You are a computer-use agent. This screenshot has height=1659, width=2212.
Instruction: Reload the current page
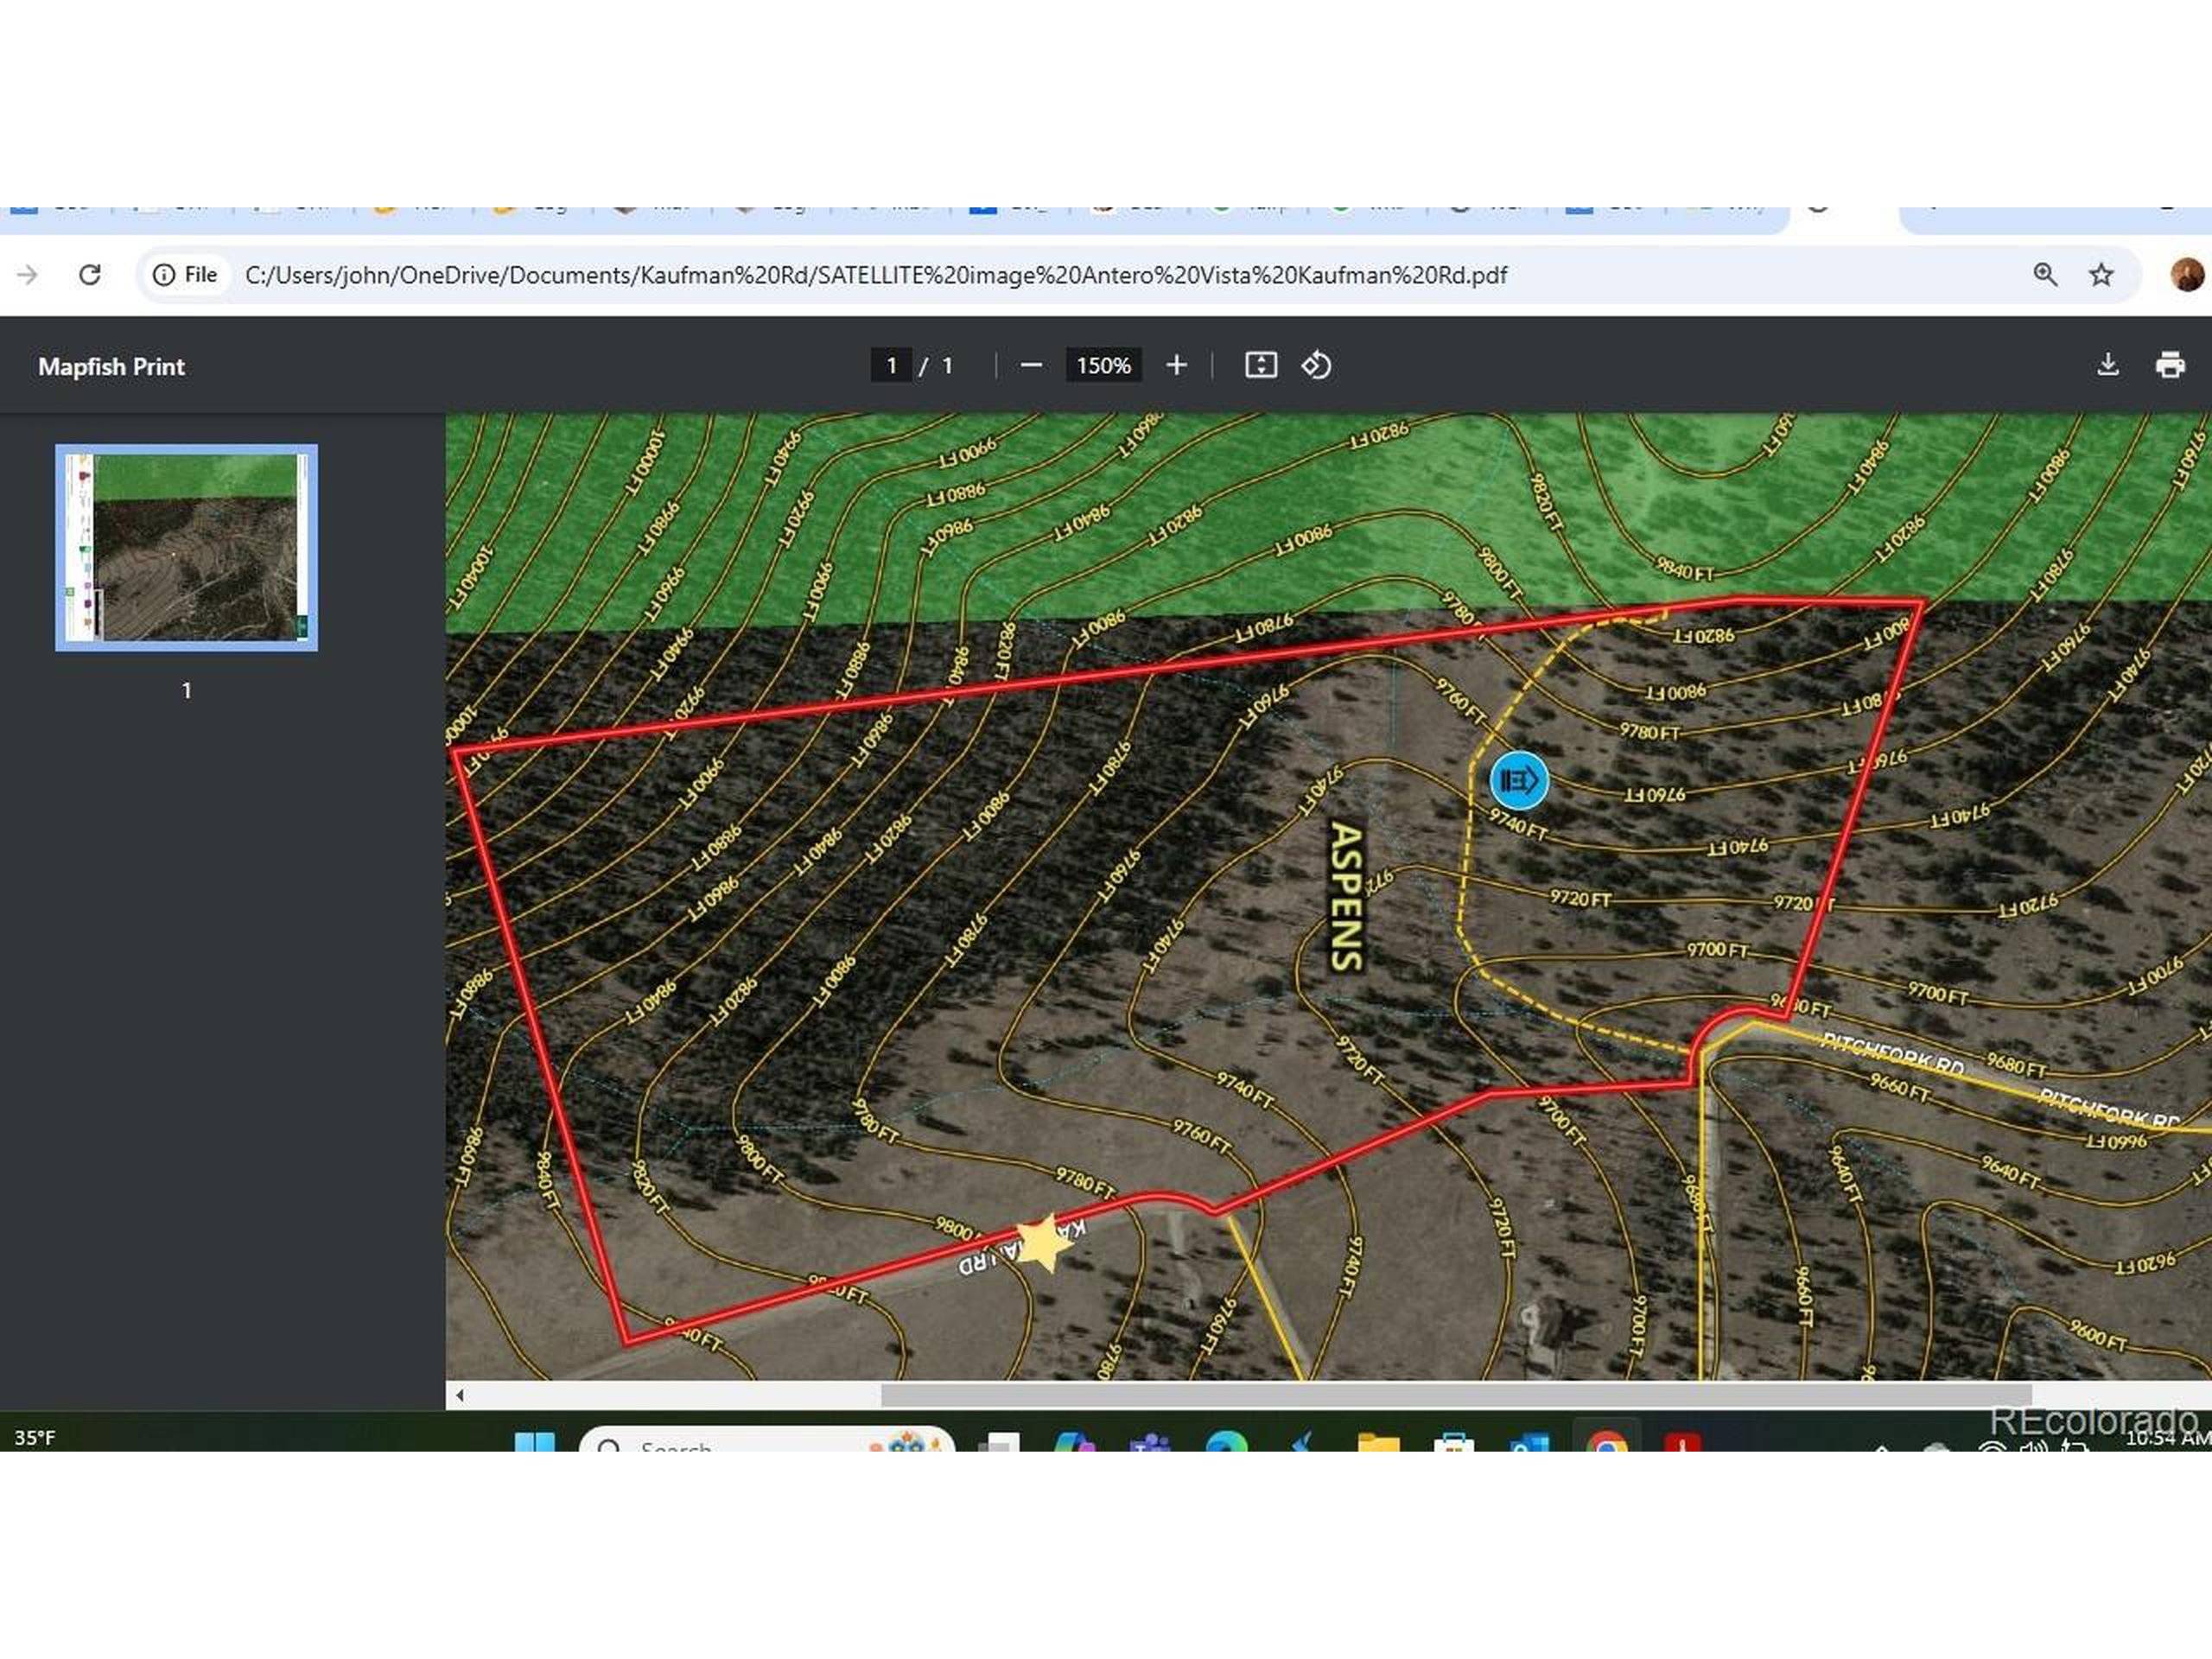90,275
